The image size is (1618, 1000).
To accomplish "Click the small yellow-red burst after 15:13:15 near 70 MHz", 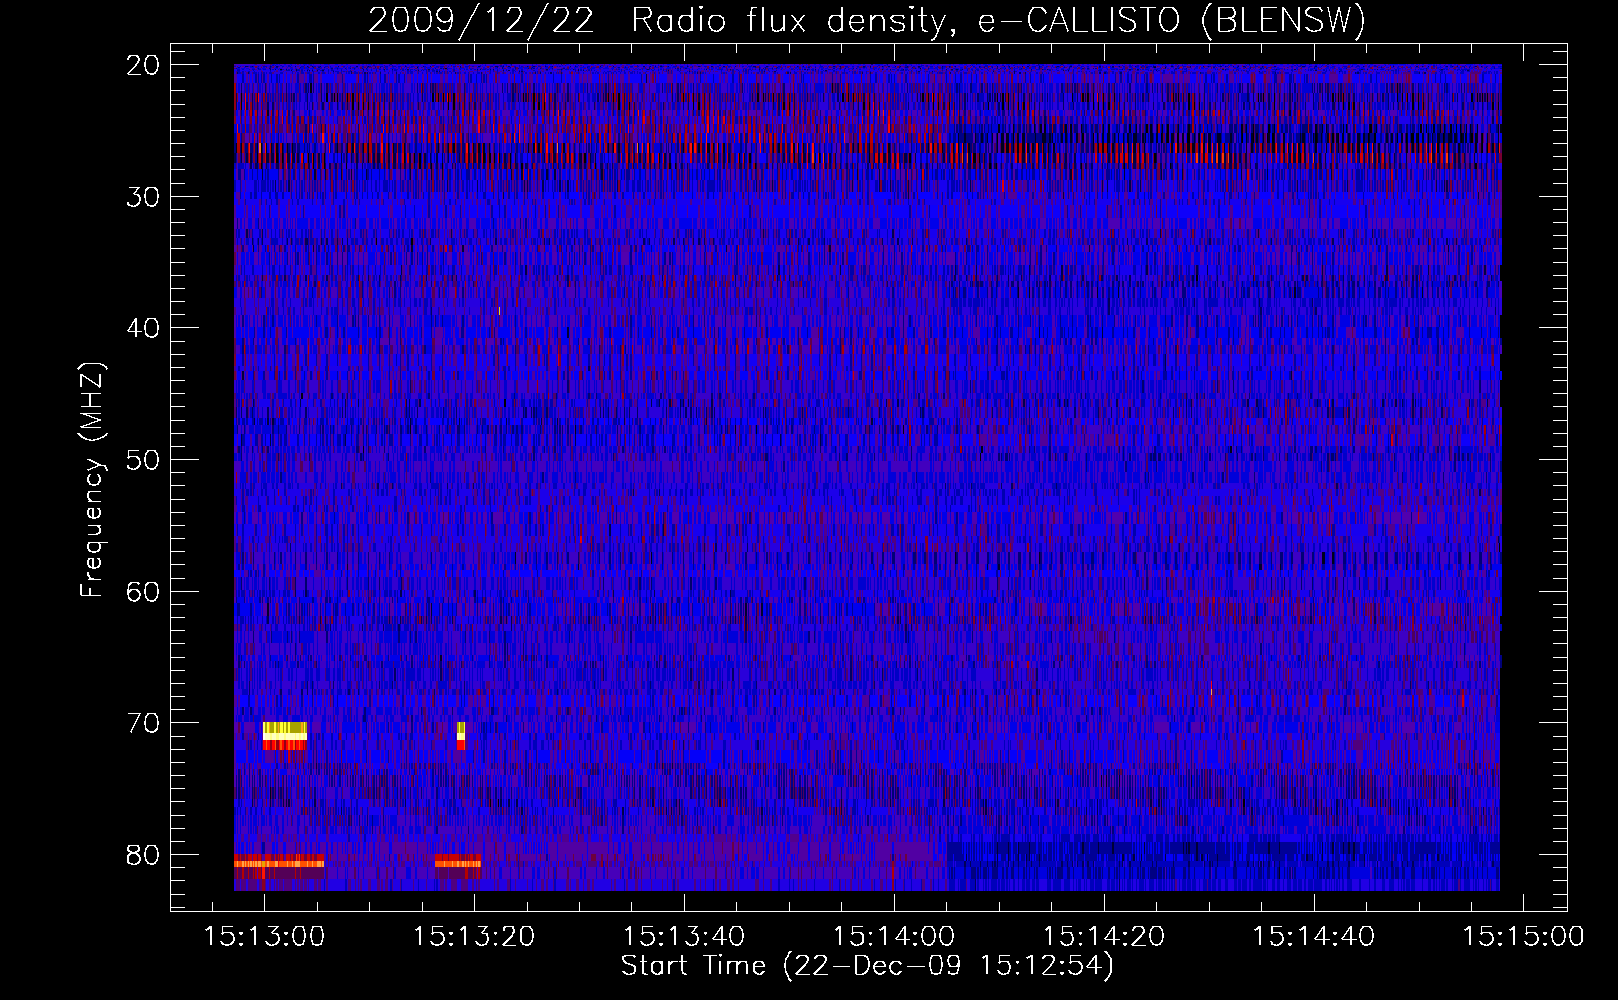I will [461, 735].
